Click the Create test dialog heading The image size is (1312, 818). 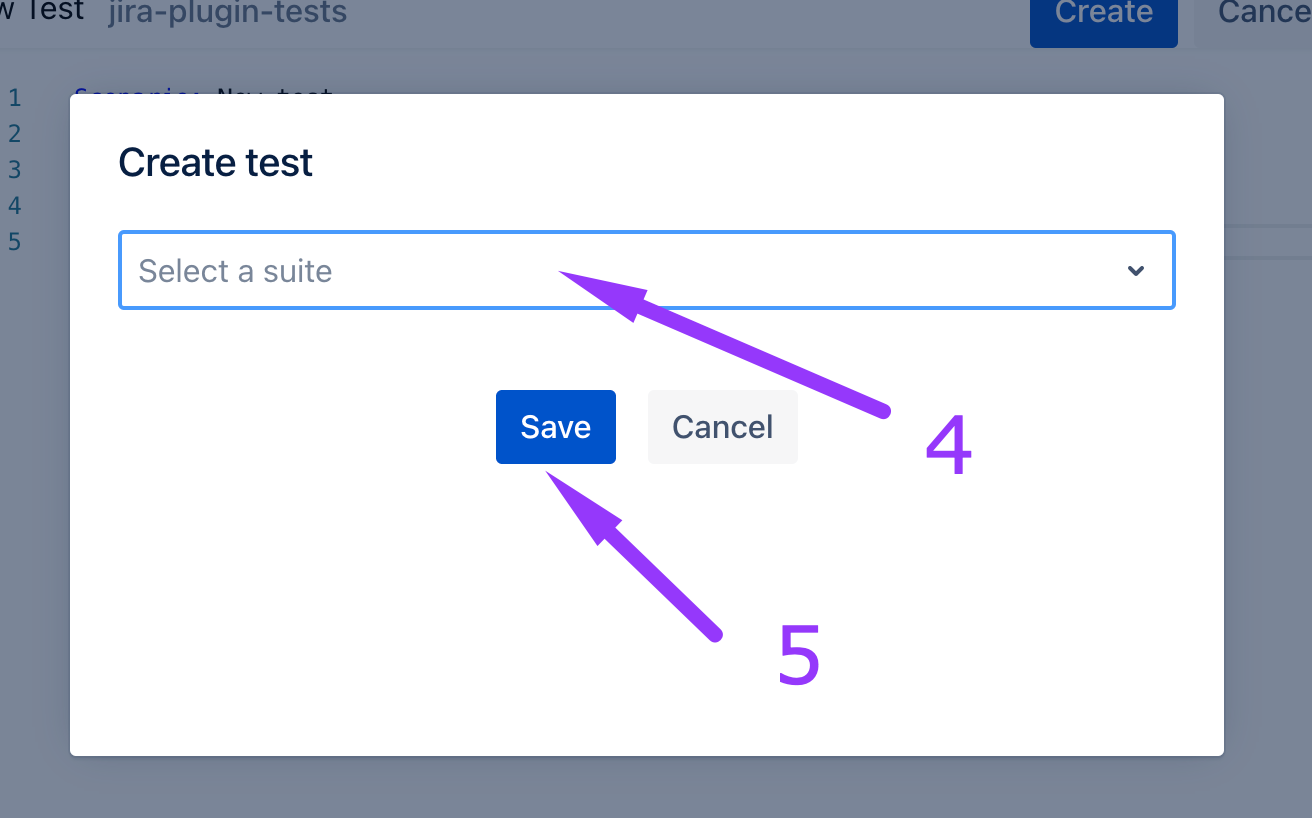pos(216,163)
